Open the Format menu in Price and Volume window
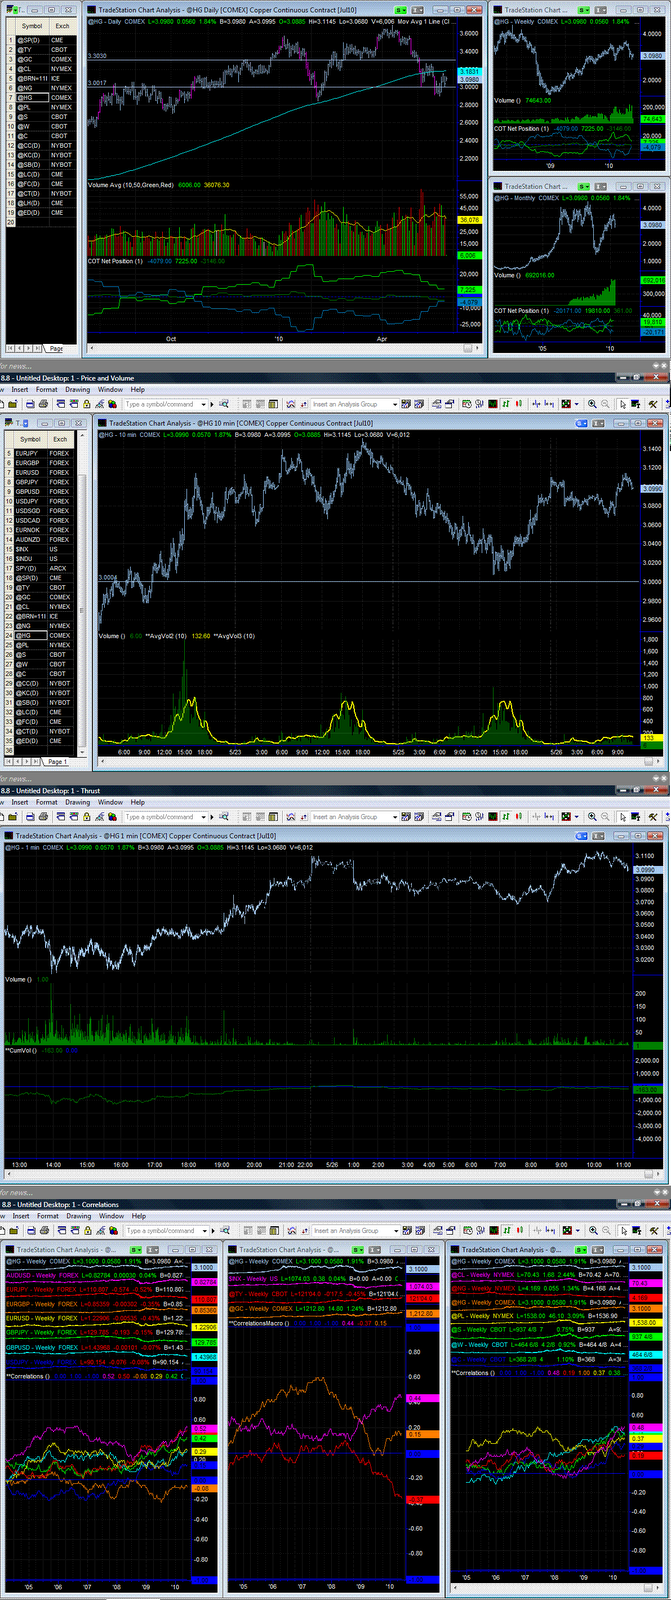Image resolution: width=671 pixels, height=1600 pixels. pyautogui.click(x=47, y=389)
